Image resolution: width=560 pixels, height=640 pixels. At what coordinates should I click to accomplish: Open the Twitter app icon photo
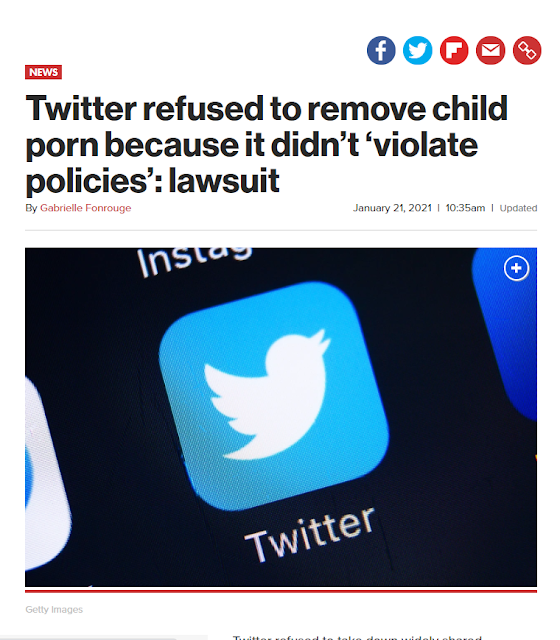[x=281, y=417]
